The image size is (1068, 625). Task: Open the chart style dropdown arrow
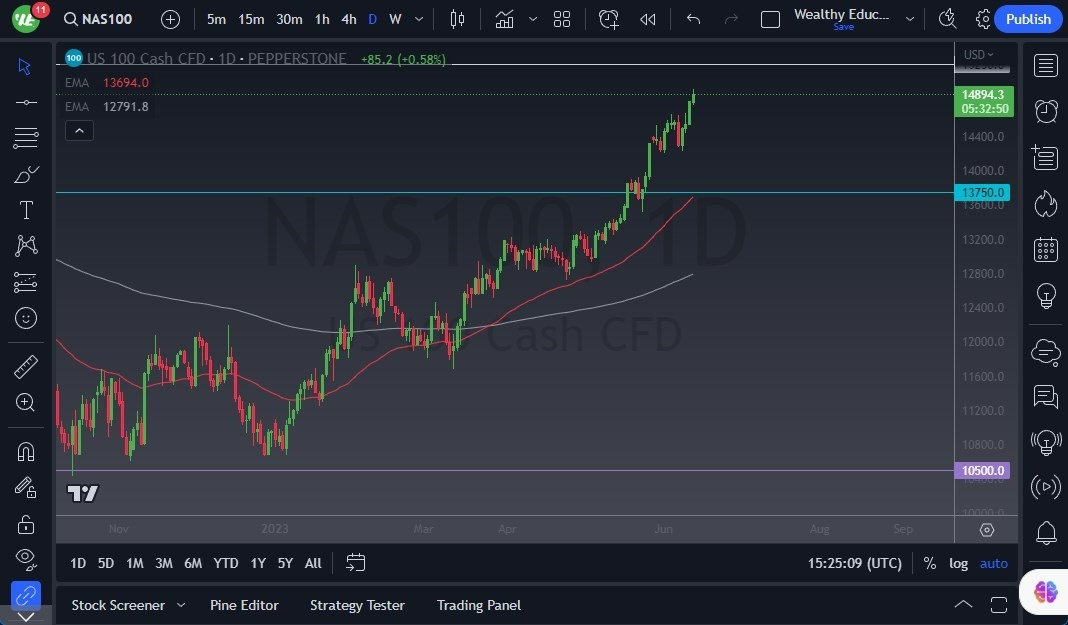[533, 18]
